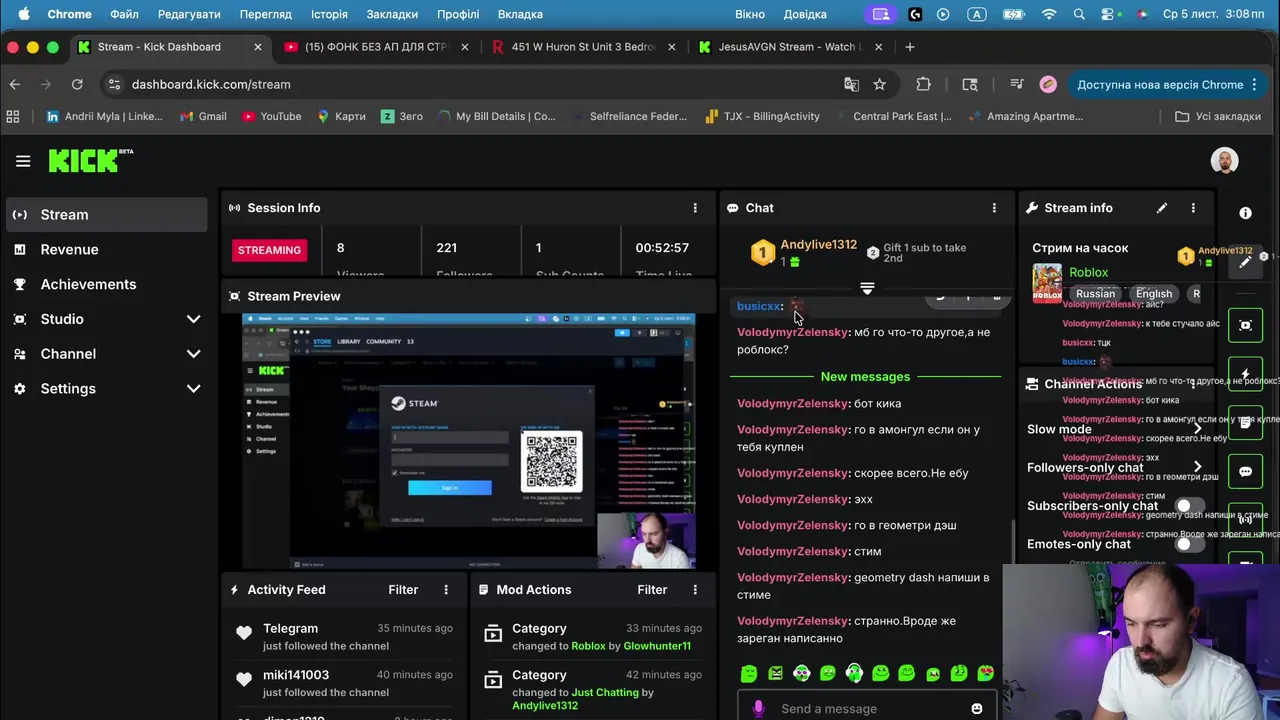Click the chat bubble icon in right toolbar

click(1245, 471)
